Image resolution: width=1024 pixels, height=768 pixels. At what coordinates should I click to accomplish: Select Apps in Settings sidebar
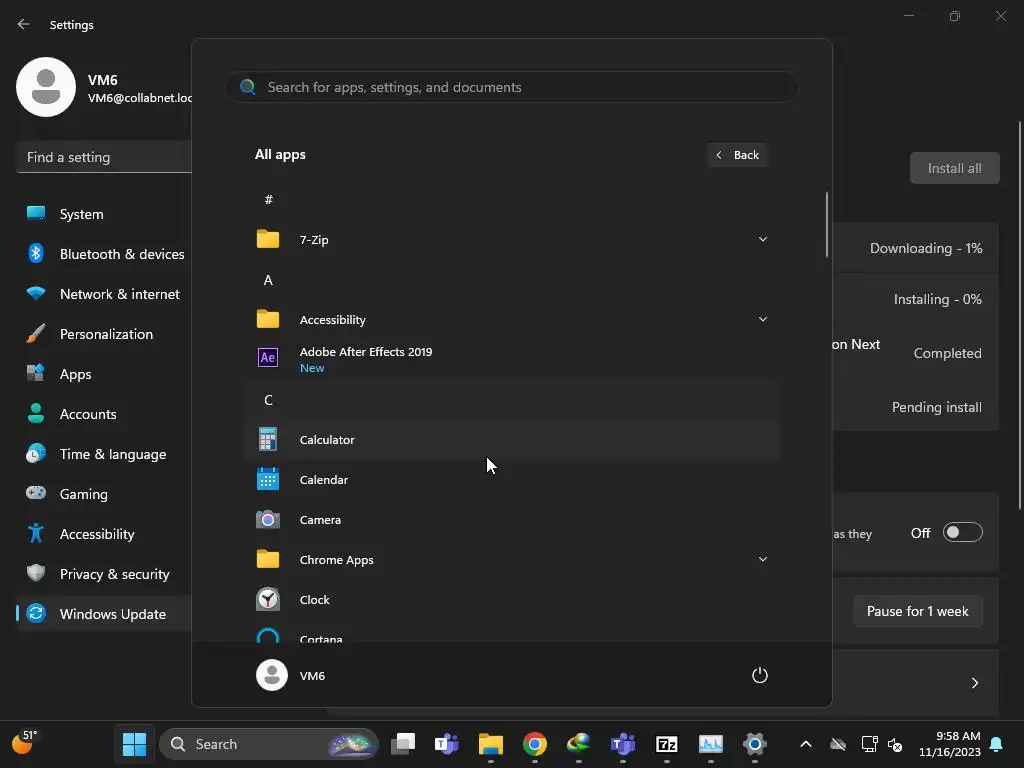coord(104,374)
